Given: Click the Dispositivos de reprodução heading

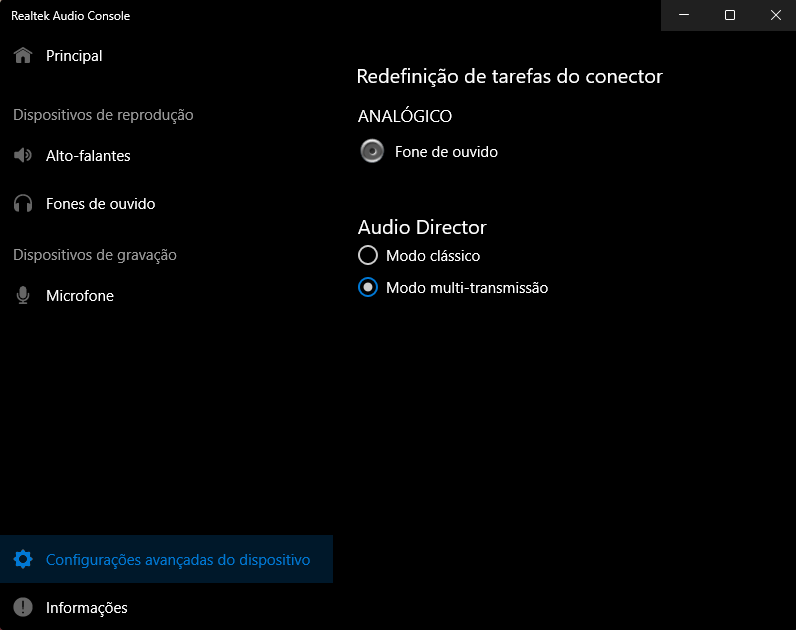Looking at the screenshot, I should click(103, 115).
